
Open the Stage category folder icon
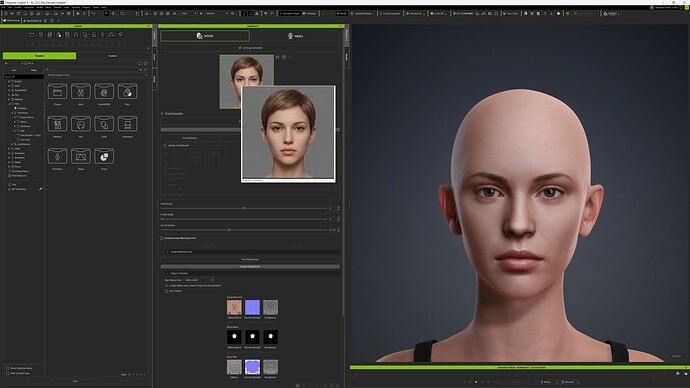coord(81,156)
